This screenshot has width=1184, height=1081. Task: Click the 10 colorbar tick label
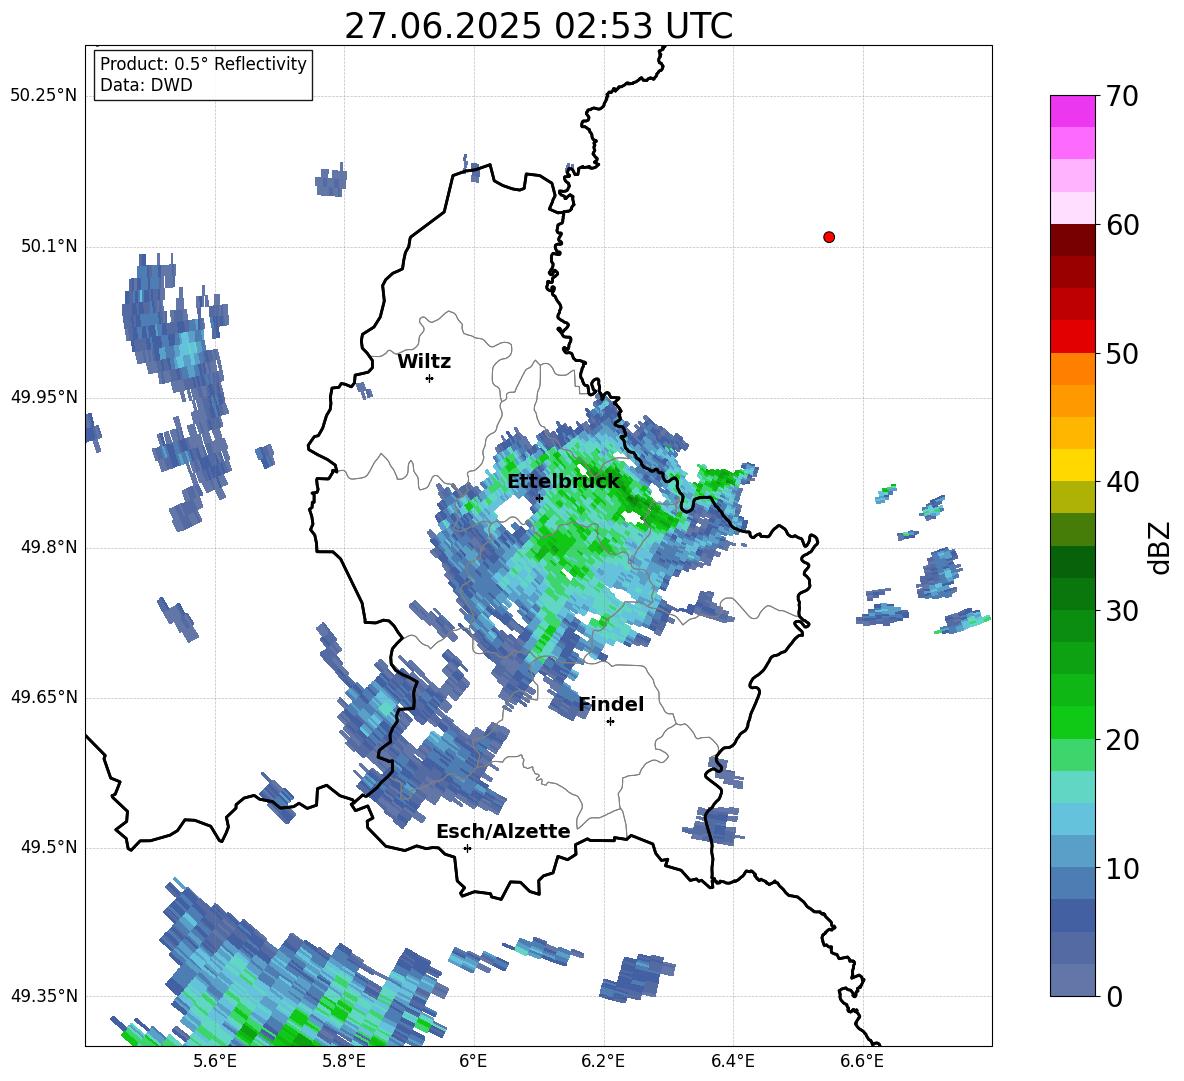pos(1122,869)
